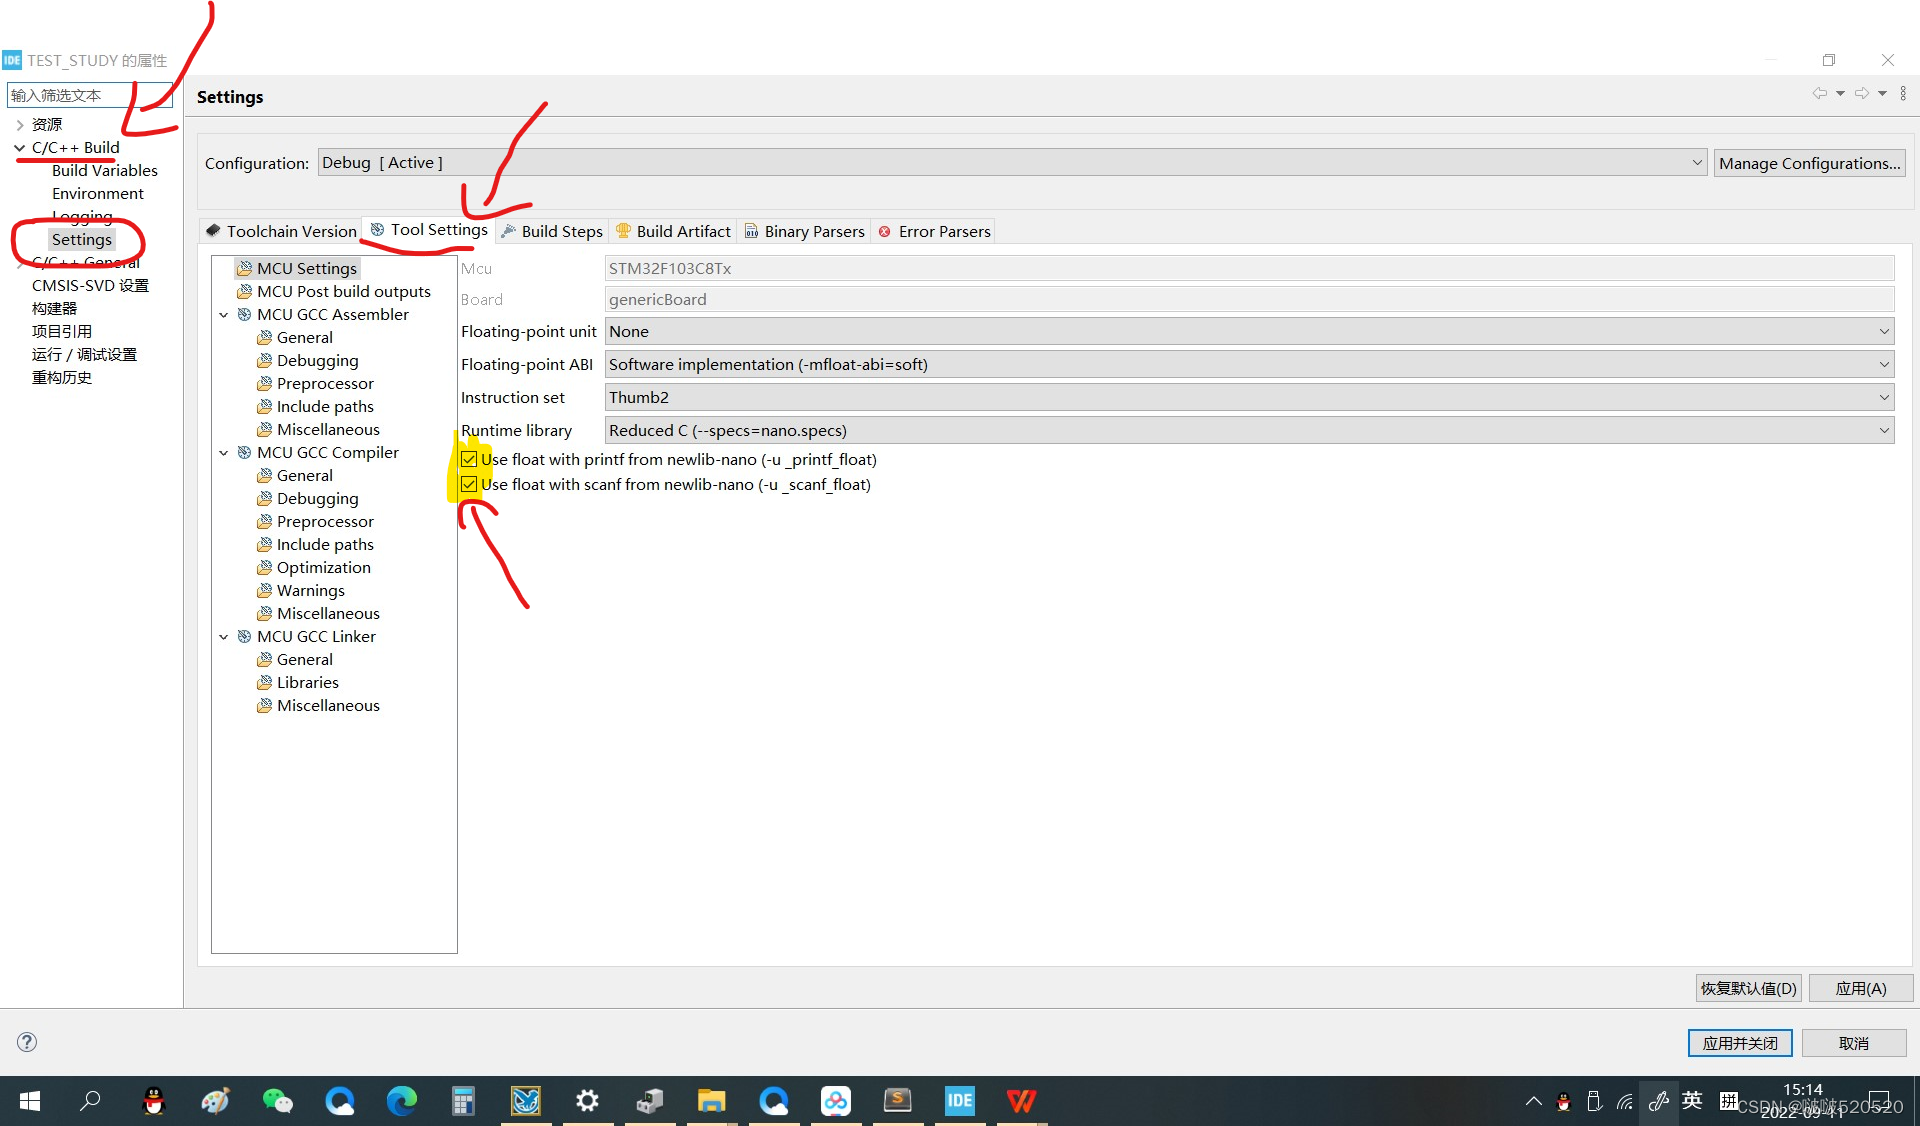Open WeChat from the taskbar

coord(277,1101)
